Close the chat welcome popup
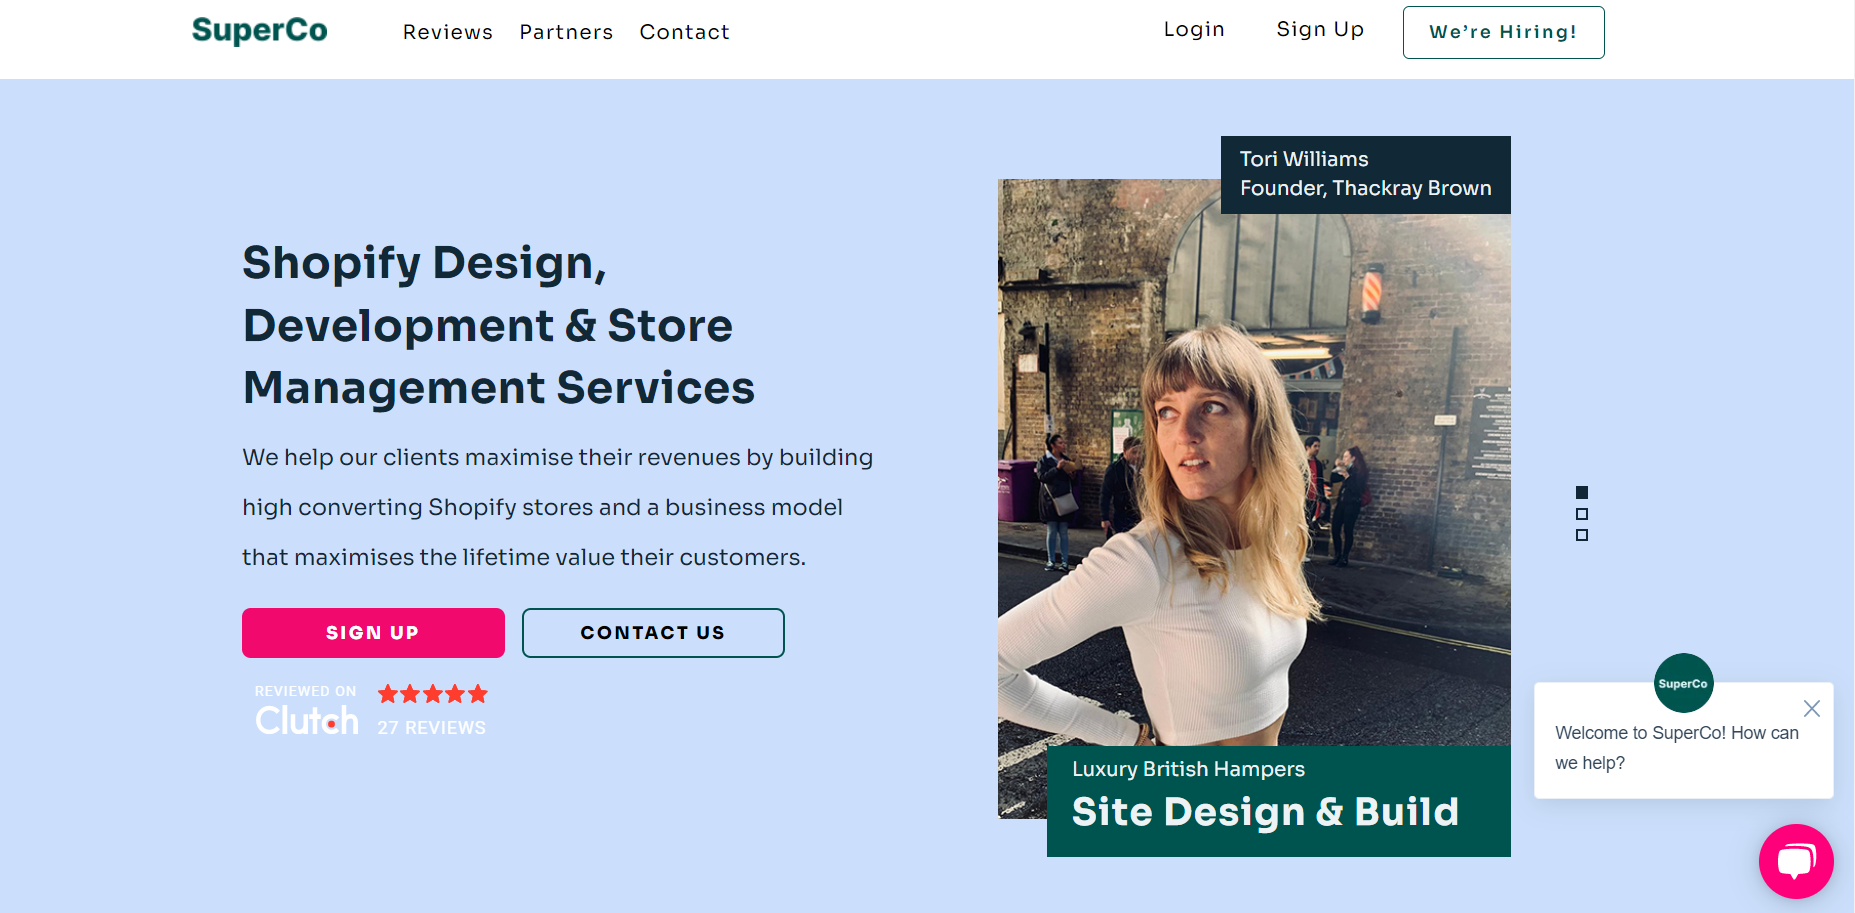Image resolution: width=1855 pixels, height=913 pixels. coord(1811,709)
